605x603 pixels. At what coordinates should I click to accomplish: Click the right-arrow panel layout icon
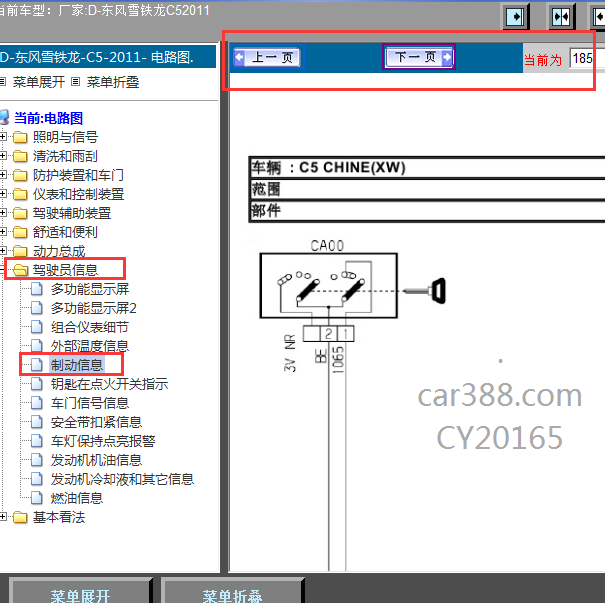click(515, 17)
